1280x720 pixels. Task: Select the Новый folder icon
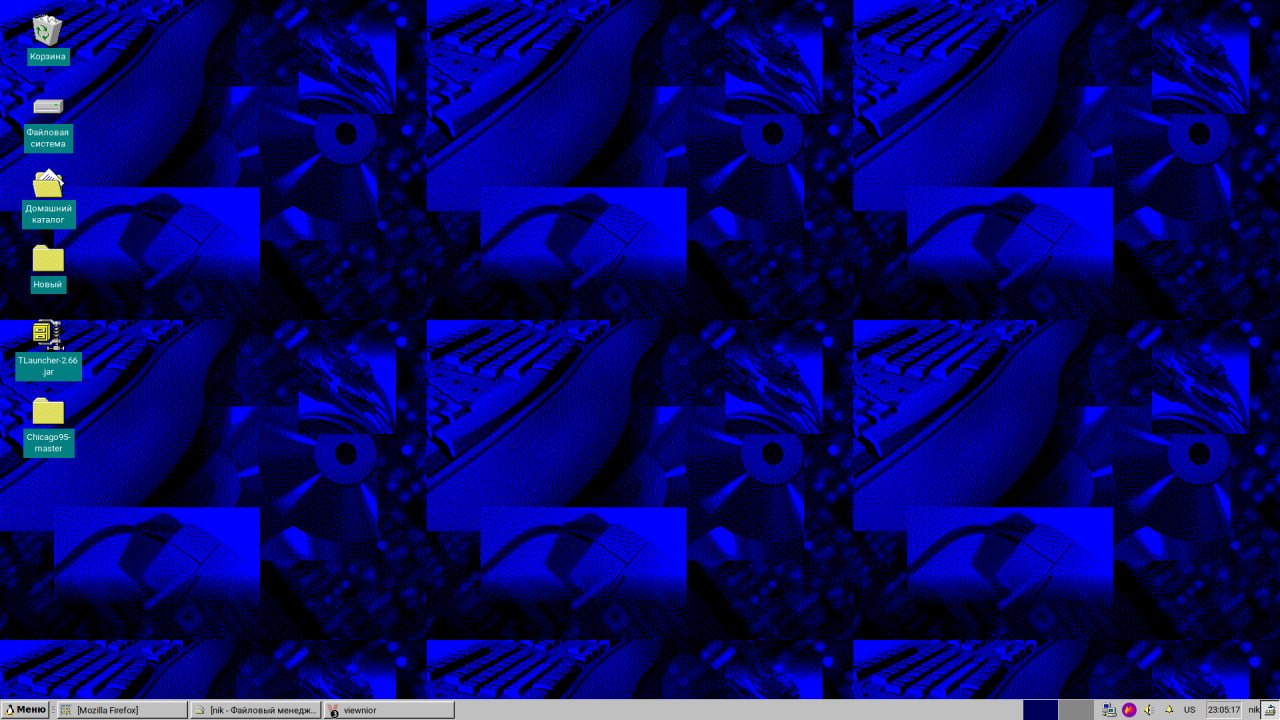point(48,258)
